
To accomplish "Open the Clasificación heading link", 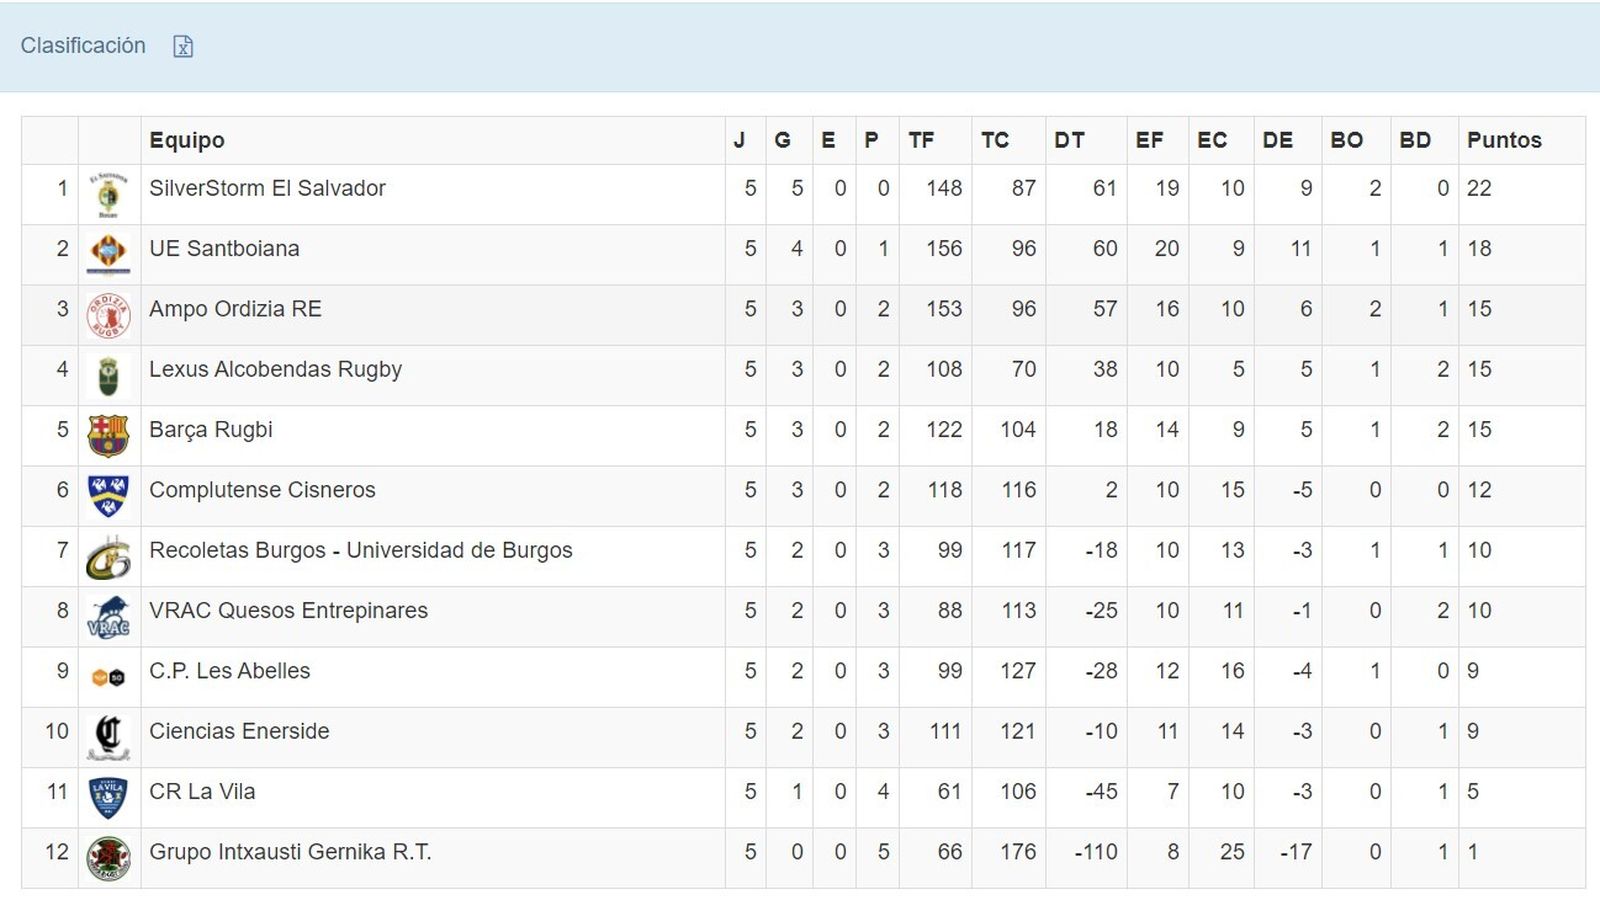I will click(83, 46).
